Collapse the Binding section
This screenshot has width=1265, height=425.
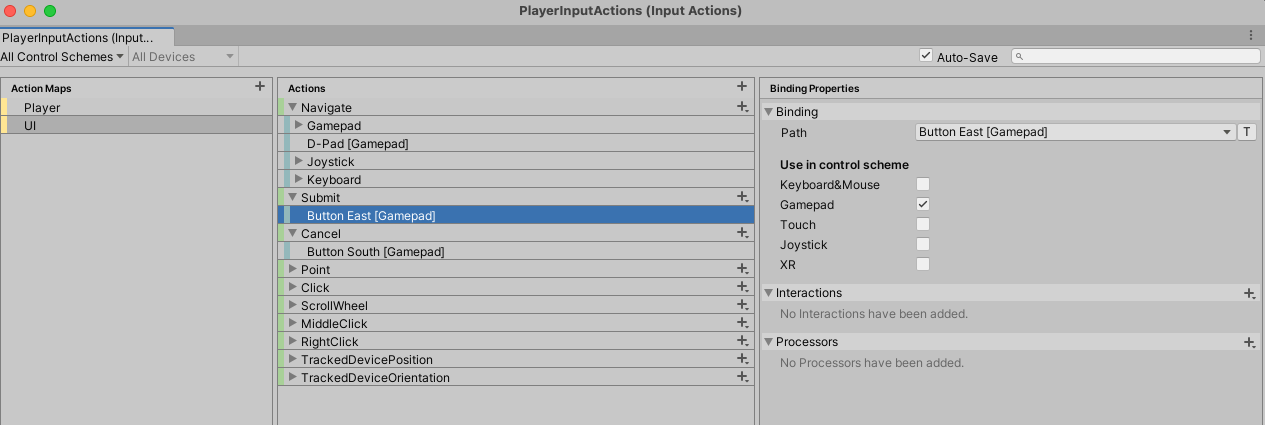[769, 112]
